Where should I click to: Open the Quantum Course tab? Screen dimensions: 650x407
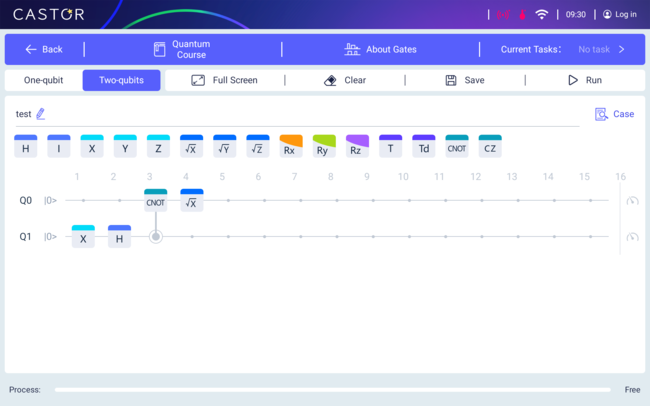tap(182, 49)
